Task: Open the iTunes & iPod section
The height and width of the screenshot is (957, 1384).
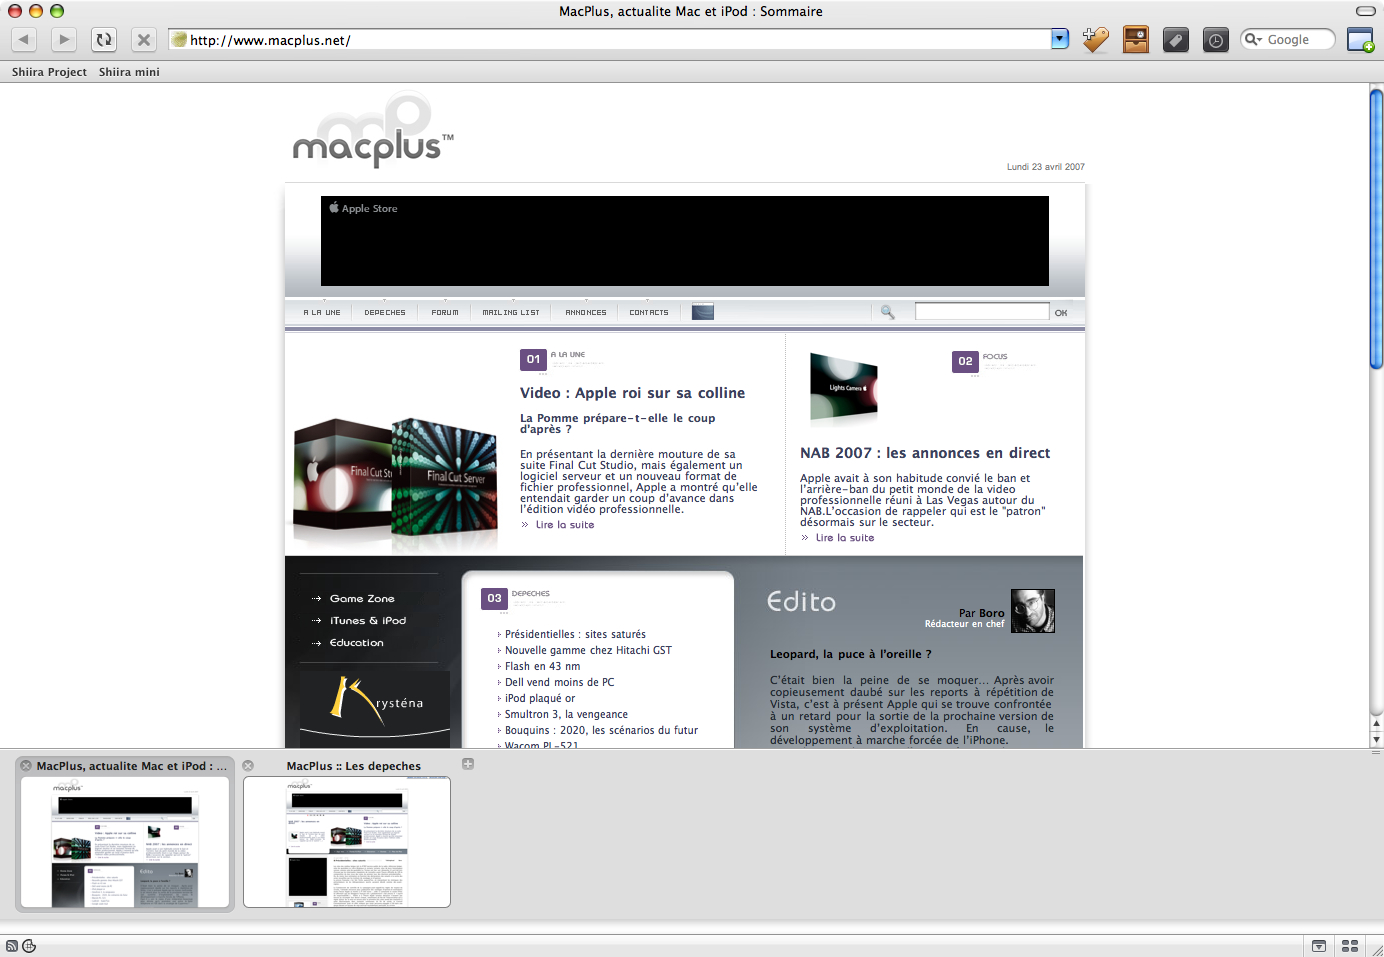Action: (368, 621)
